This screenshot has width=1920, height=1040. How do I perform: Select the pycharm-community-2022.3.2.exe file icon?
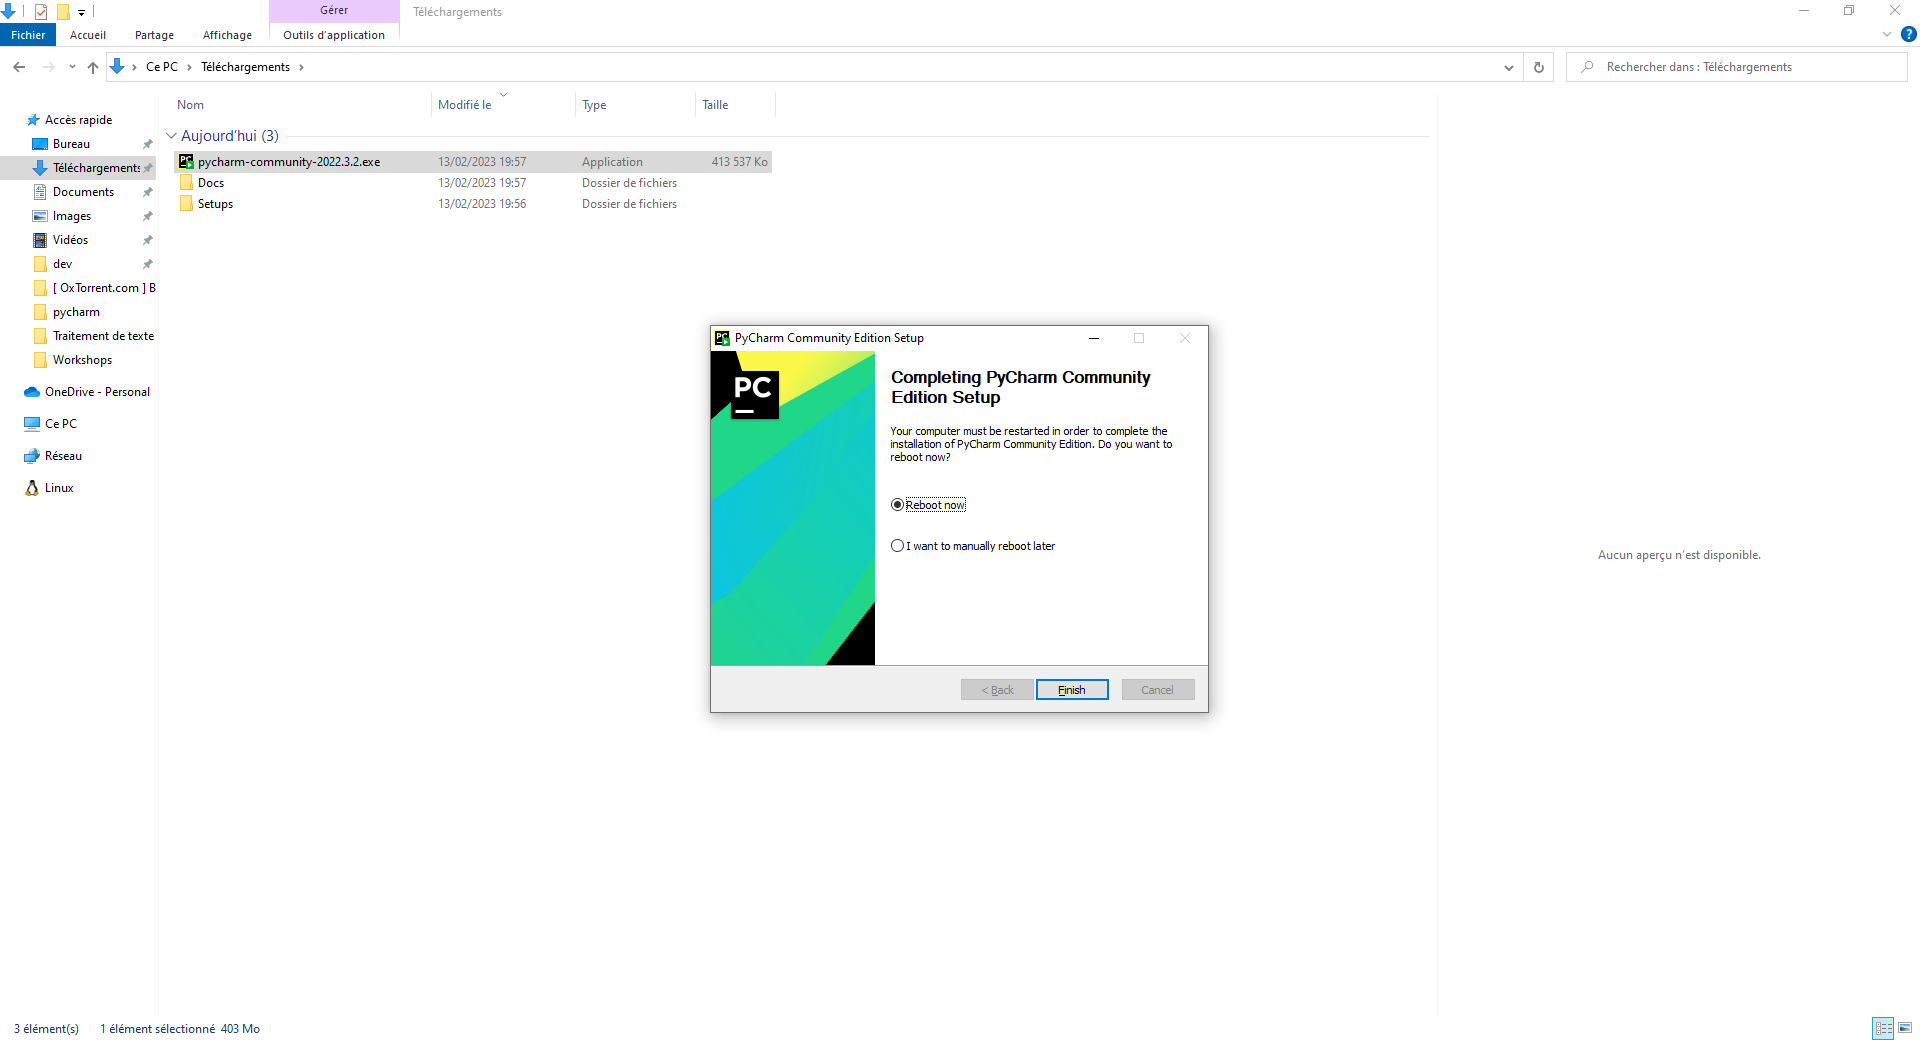tap(186, 162)
